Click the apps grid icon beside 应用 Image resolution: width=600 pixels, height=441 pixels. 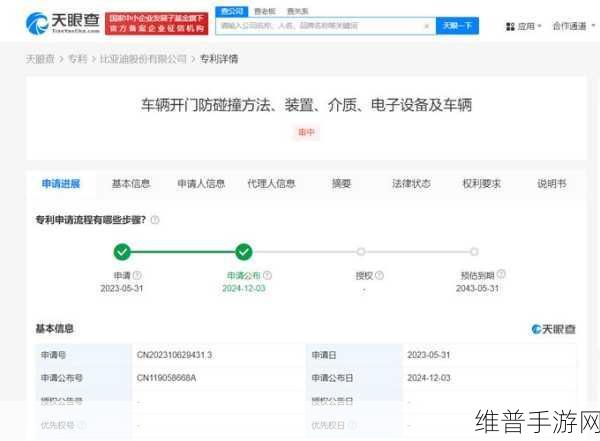coord(510,26)
